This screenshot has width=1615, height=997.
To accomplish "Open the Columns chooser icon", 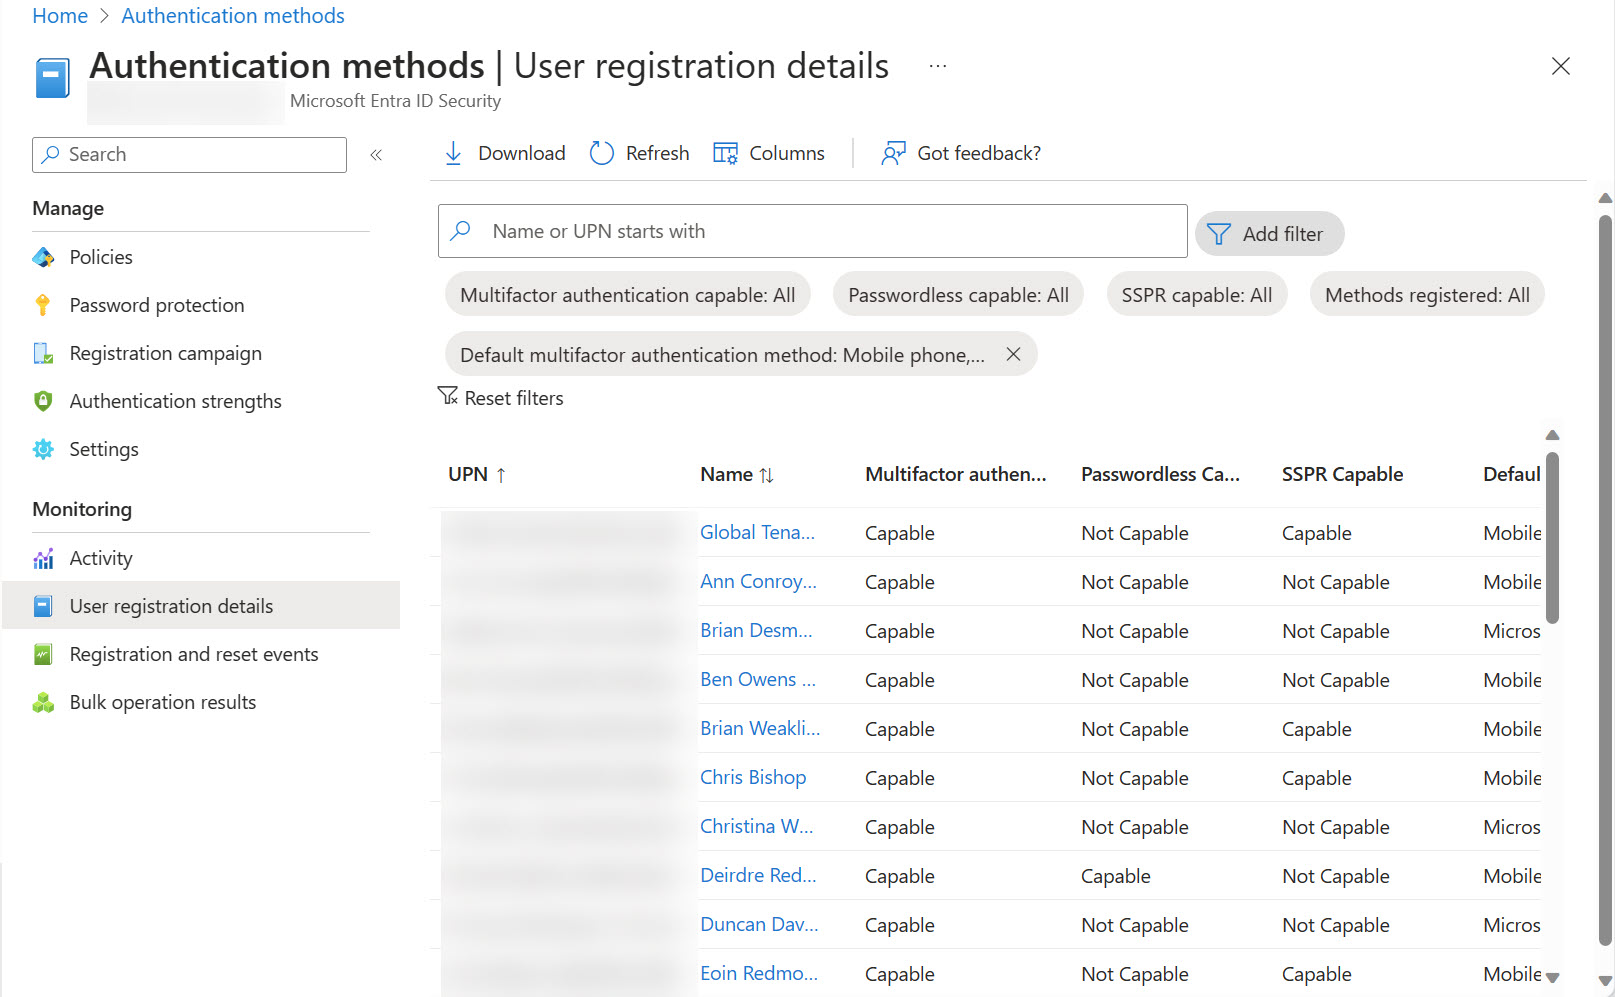I will click(725, 152).
